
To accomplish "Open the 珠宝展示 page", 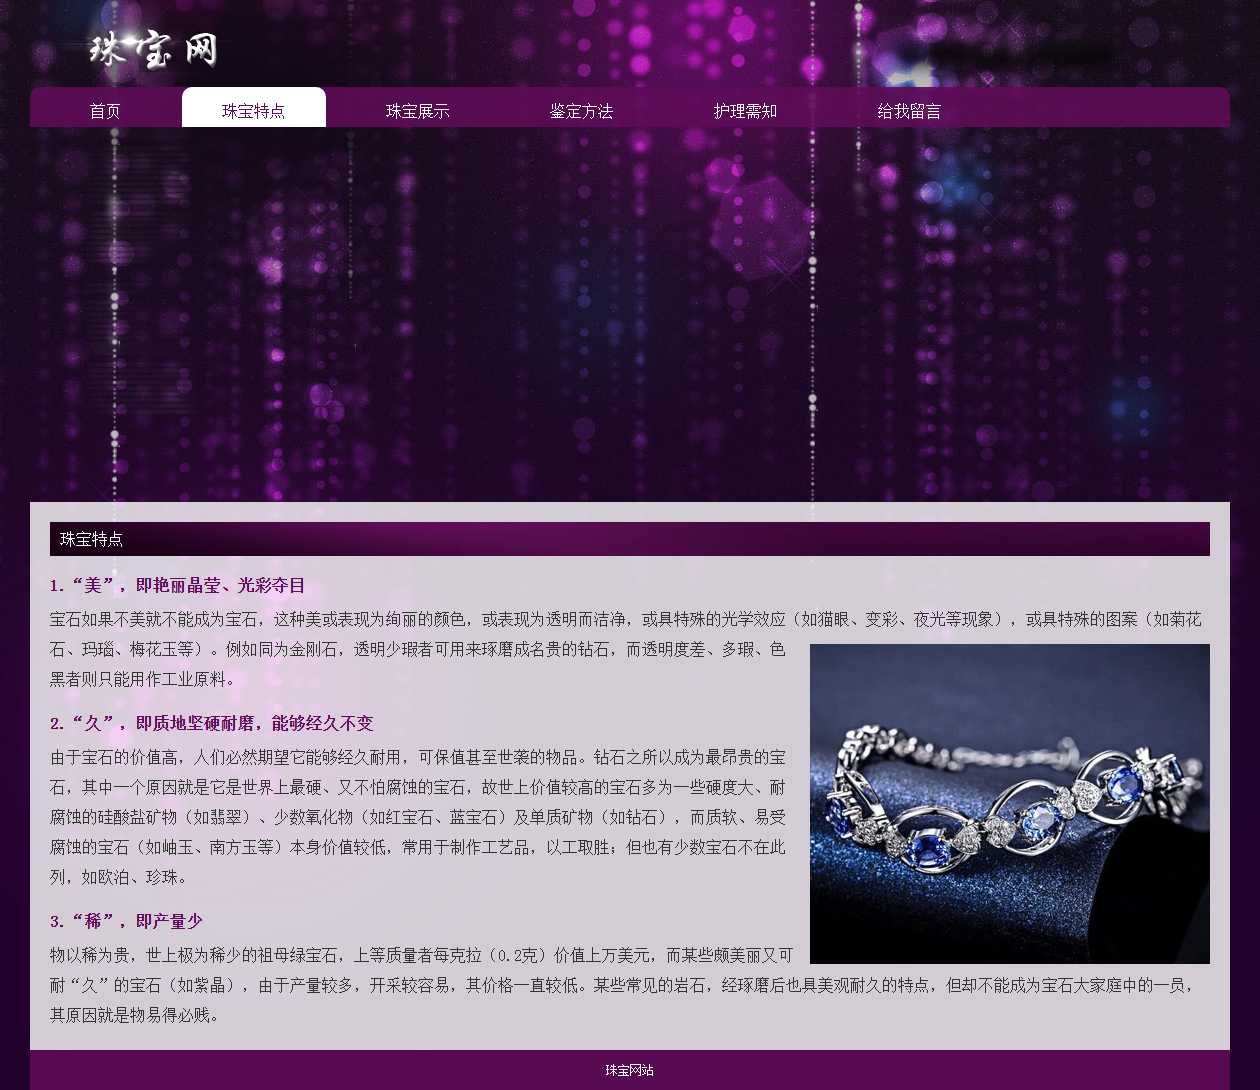I will click(x=418, y=111).
